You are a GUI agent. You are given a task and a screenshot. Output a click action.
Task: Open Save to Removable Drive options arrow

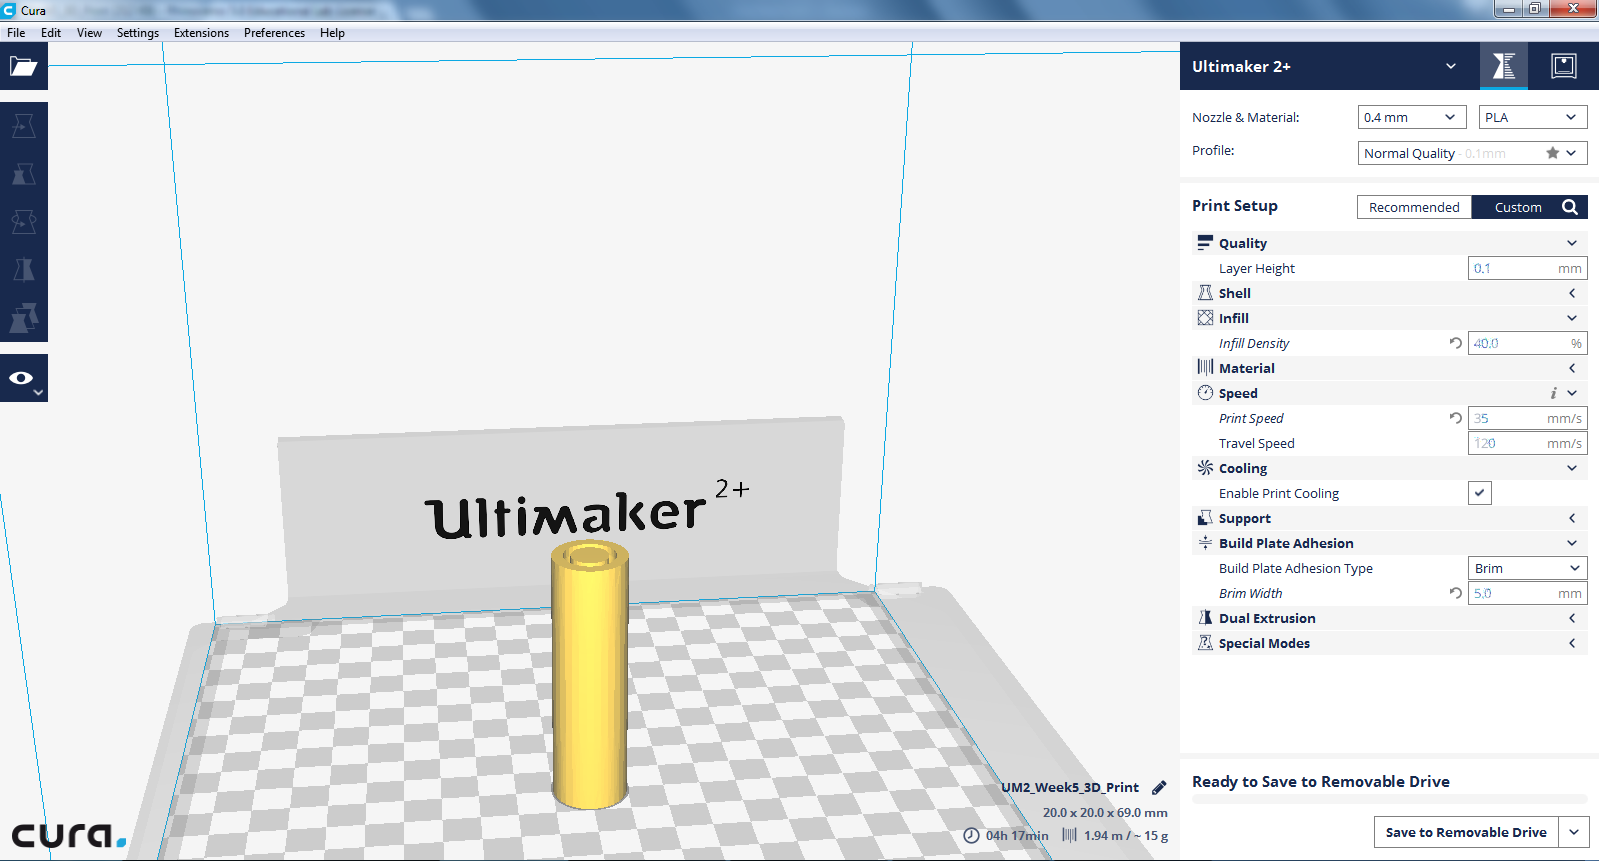click(1575, 832)
